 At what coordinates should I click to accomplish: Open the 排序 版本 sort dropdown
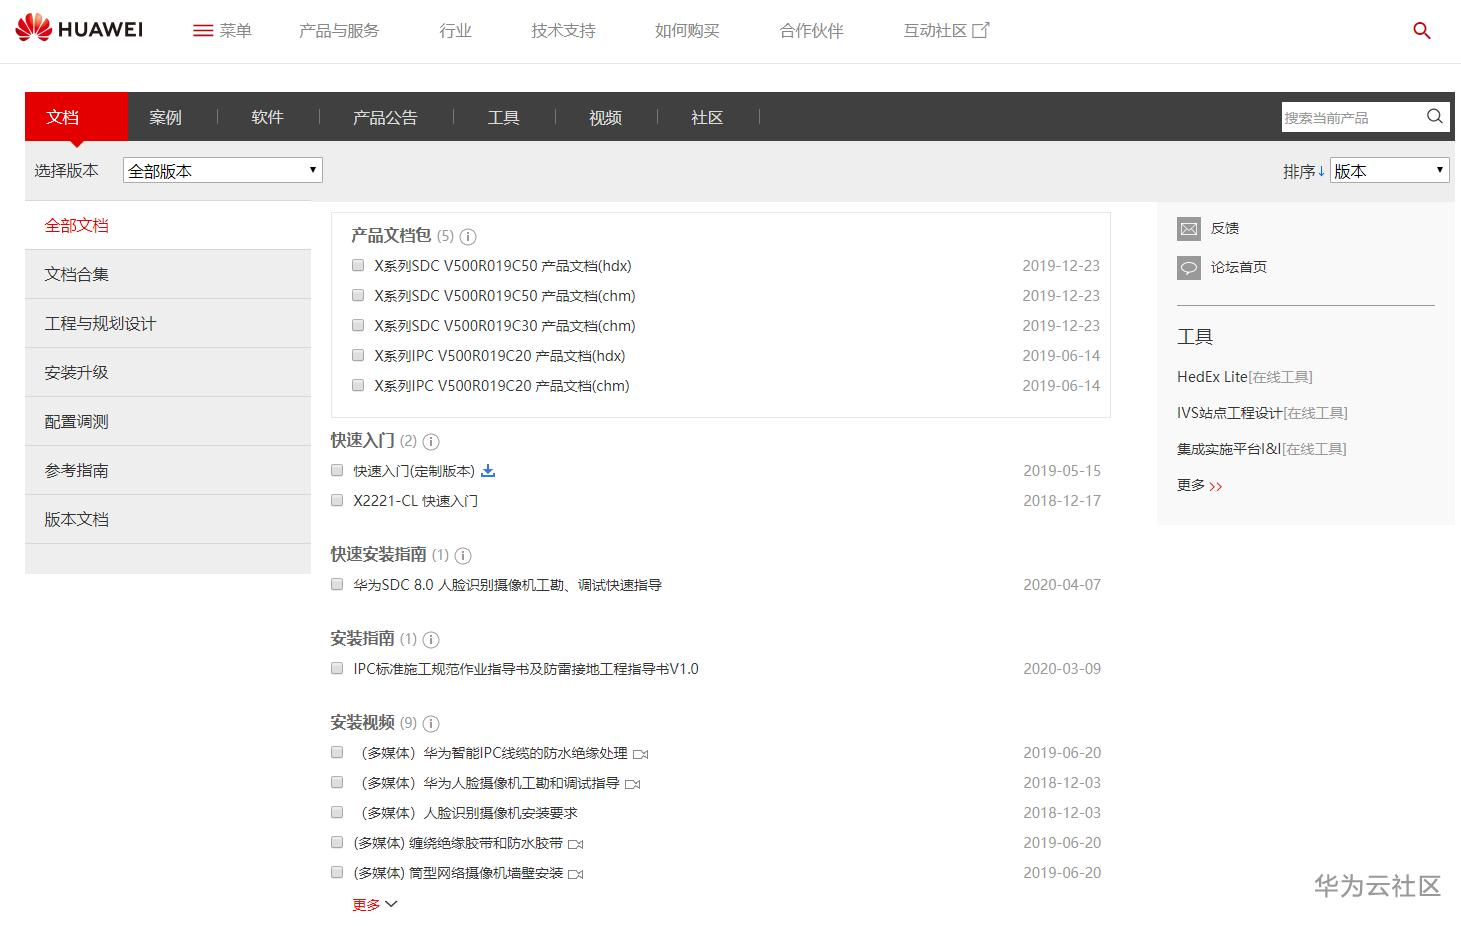click(1390, 170)
